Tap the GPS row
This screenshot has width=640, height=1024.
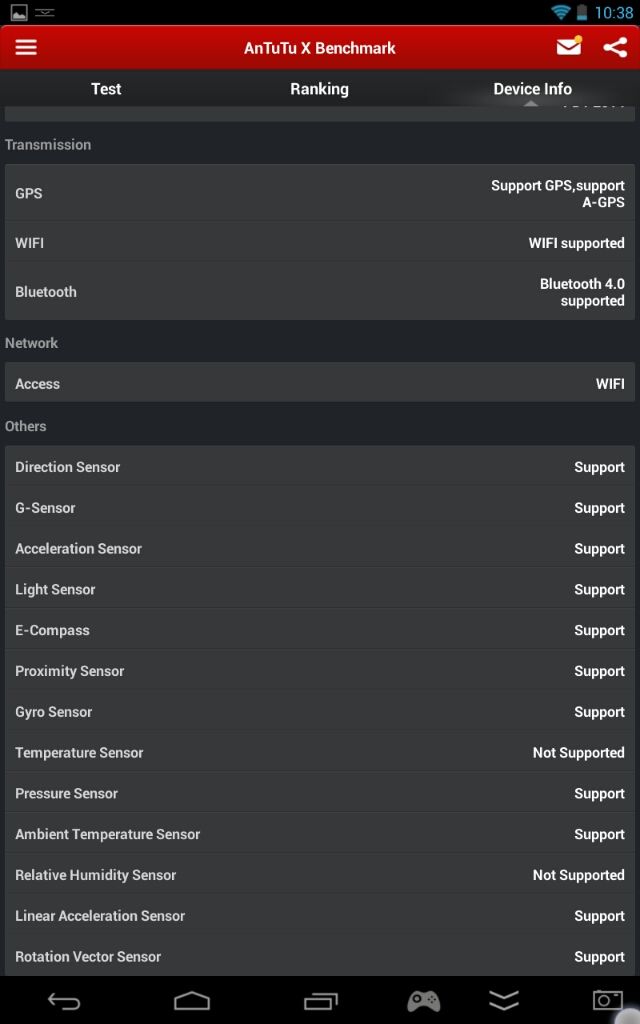(x=320, y=194)
